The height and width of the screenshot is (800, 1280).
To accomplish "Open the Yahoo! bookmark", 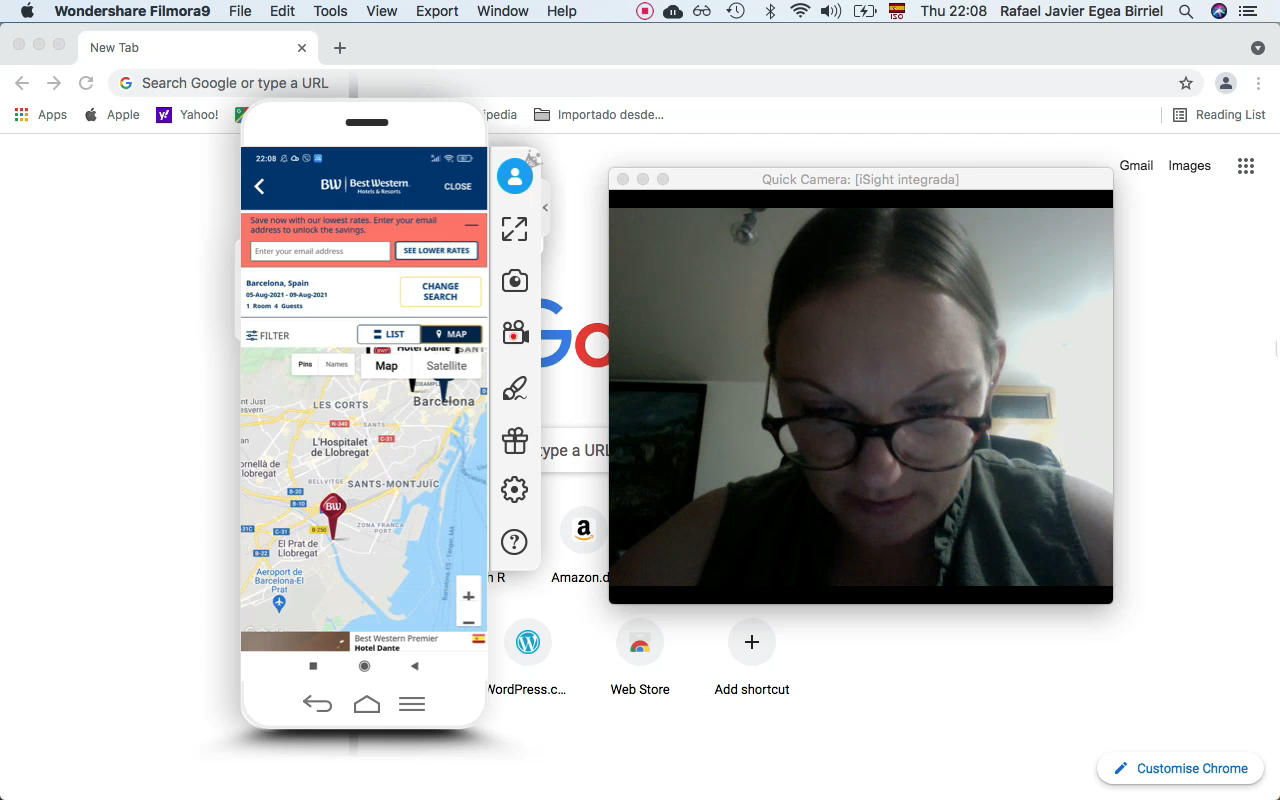I will pos(188,115).
